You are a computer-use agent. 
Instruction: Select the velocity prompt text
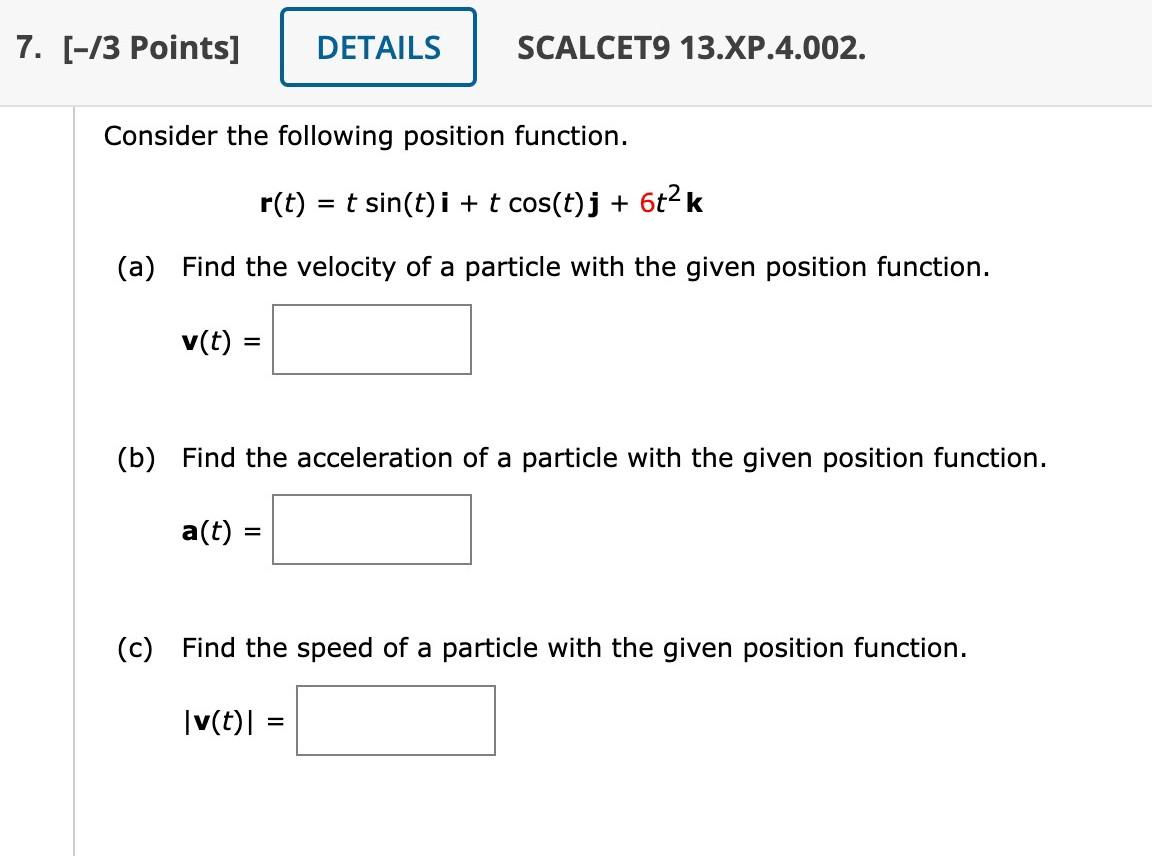(x=585, y=267)
